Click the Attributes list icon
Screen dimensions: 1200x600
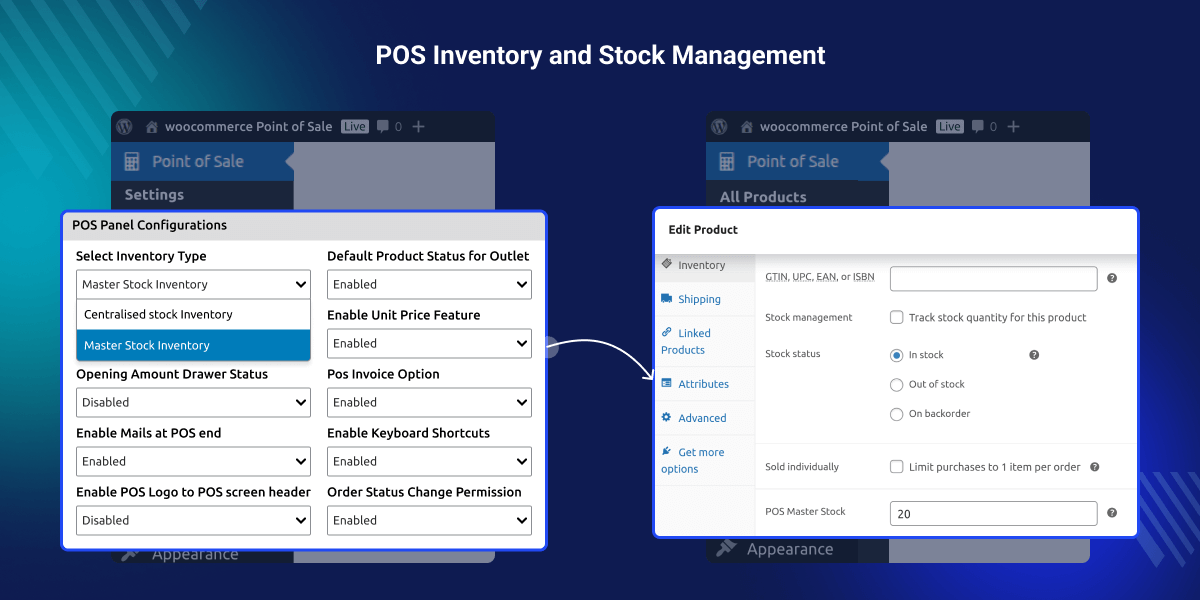667,383
